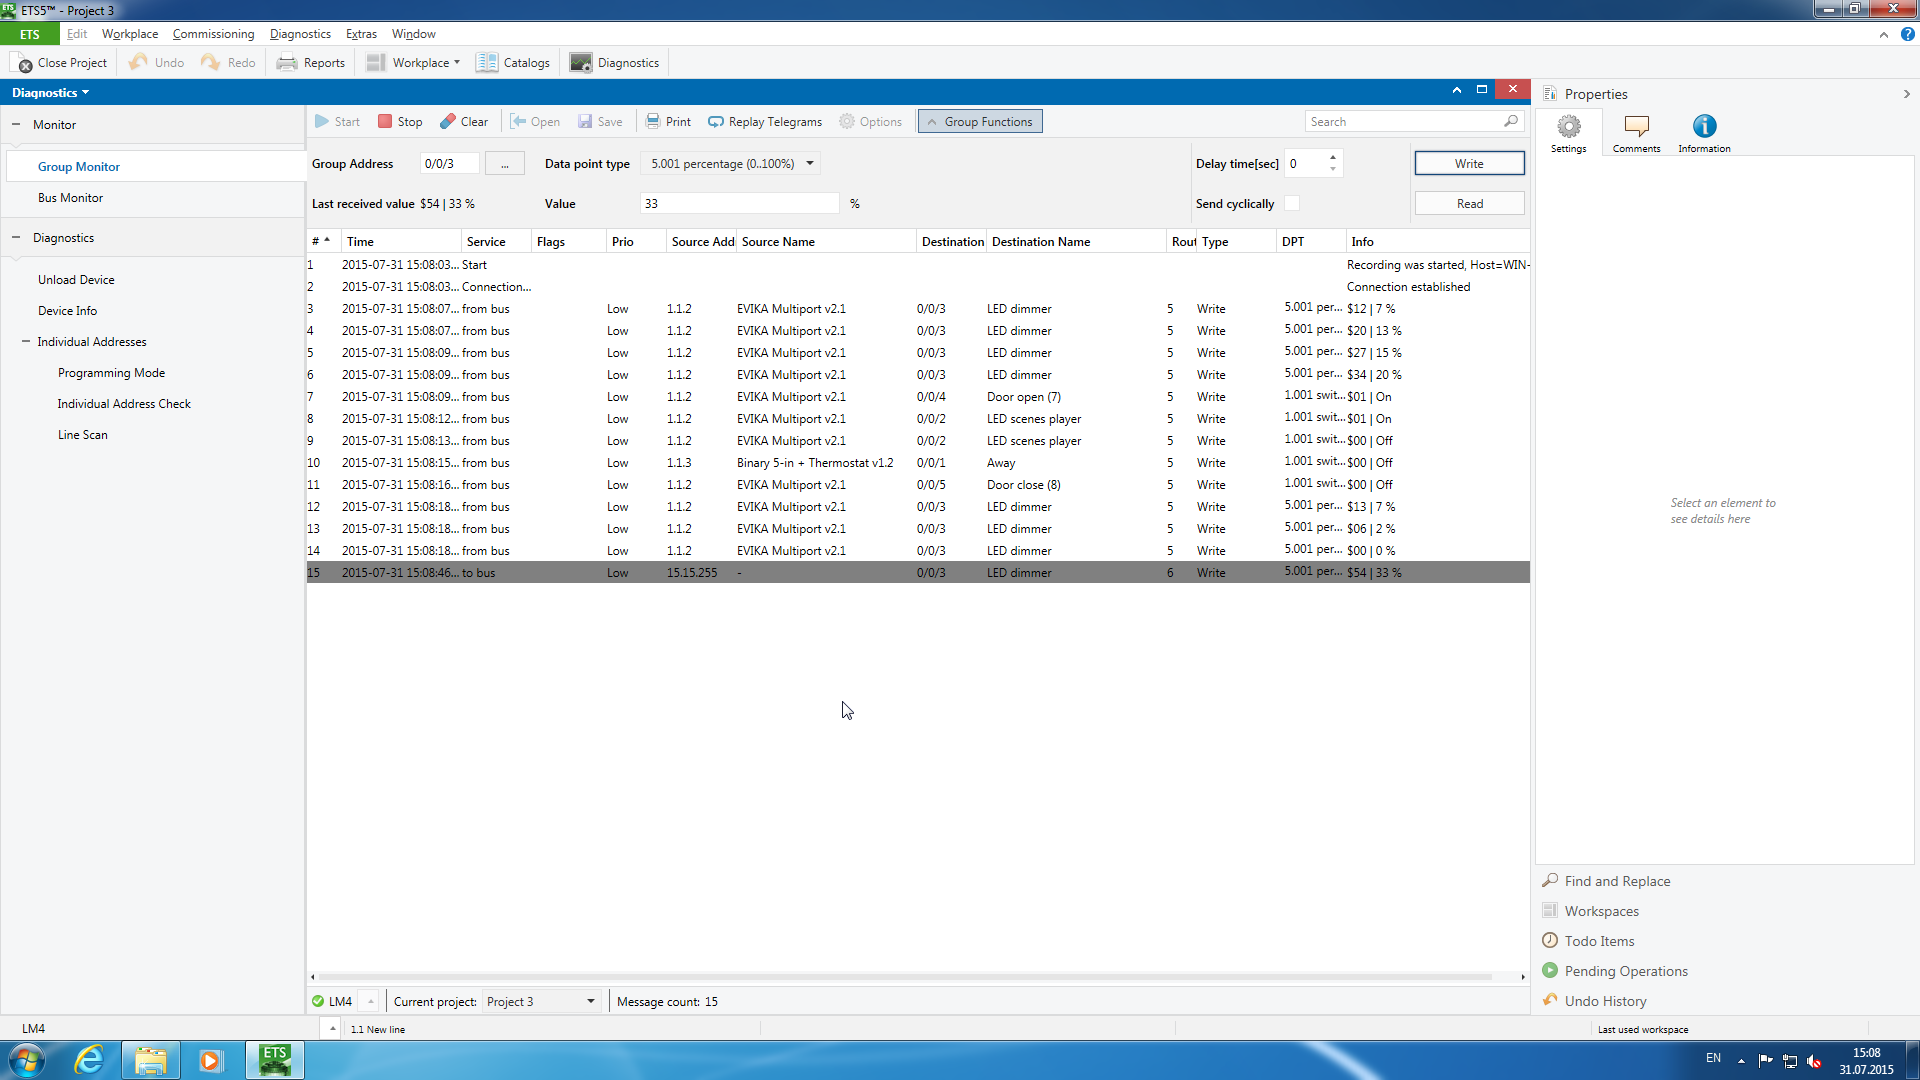Open the Current project dropdown
Viewport: 1920px width, 1080px height.
[590, 1001]
